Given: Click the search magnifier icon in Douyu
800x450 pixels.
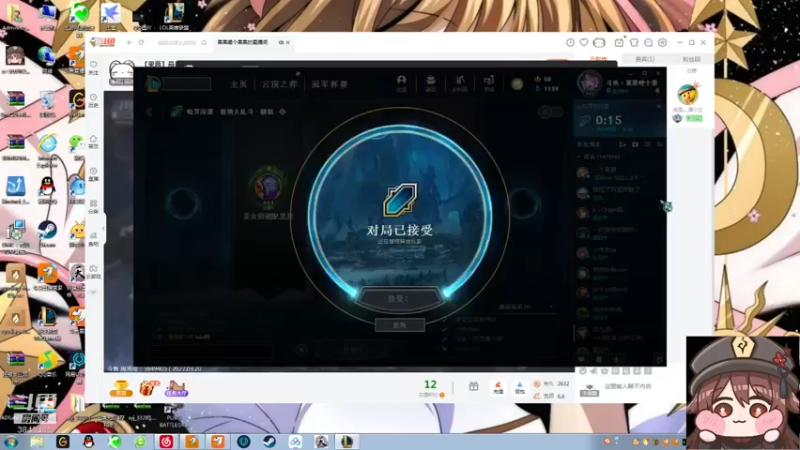Looking at the screenshot, I should (x=204, y=42).
